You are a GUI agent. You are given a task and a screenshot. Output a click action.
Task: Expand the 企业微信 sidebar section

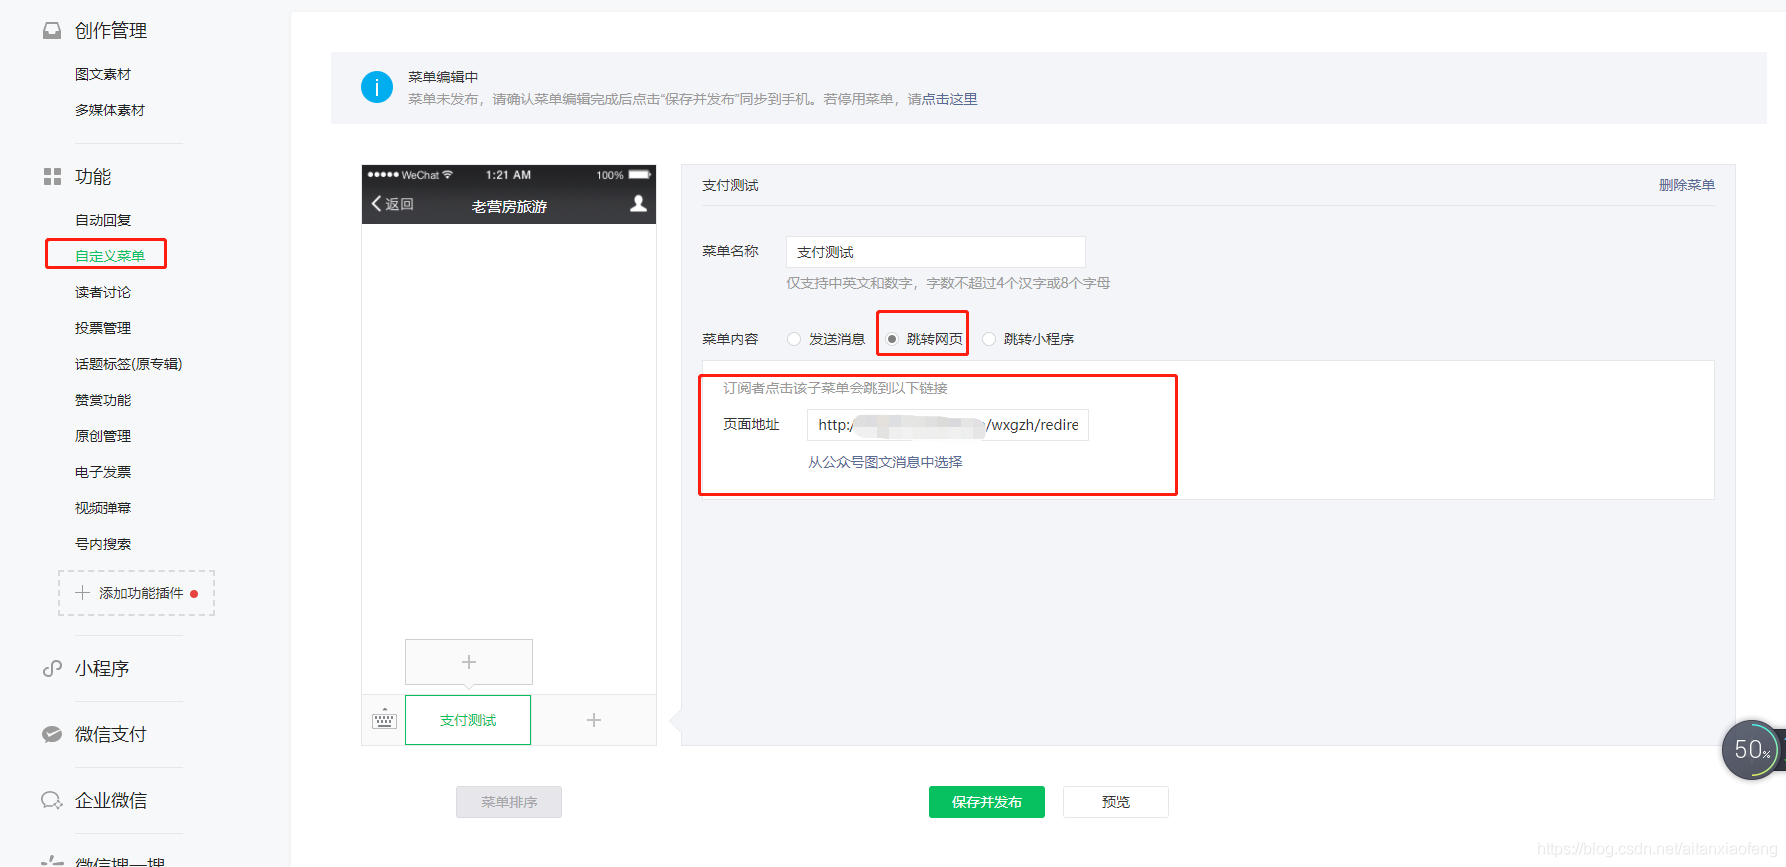pyautogui.click(x=110, y=800)
